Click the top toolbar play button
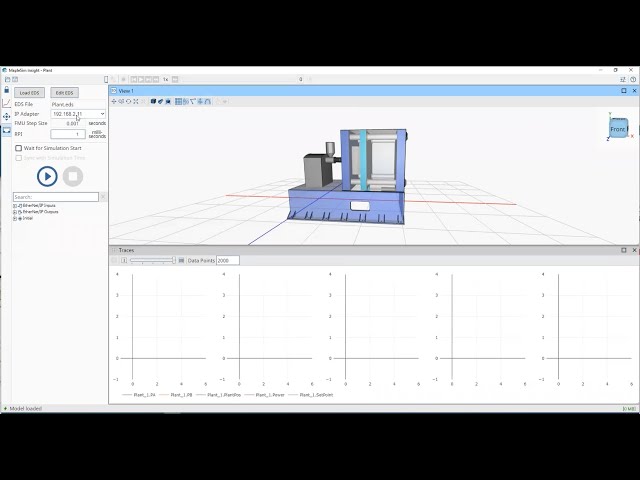The width and height of the screenshot is (640, 480). click(x=141, y=79)
